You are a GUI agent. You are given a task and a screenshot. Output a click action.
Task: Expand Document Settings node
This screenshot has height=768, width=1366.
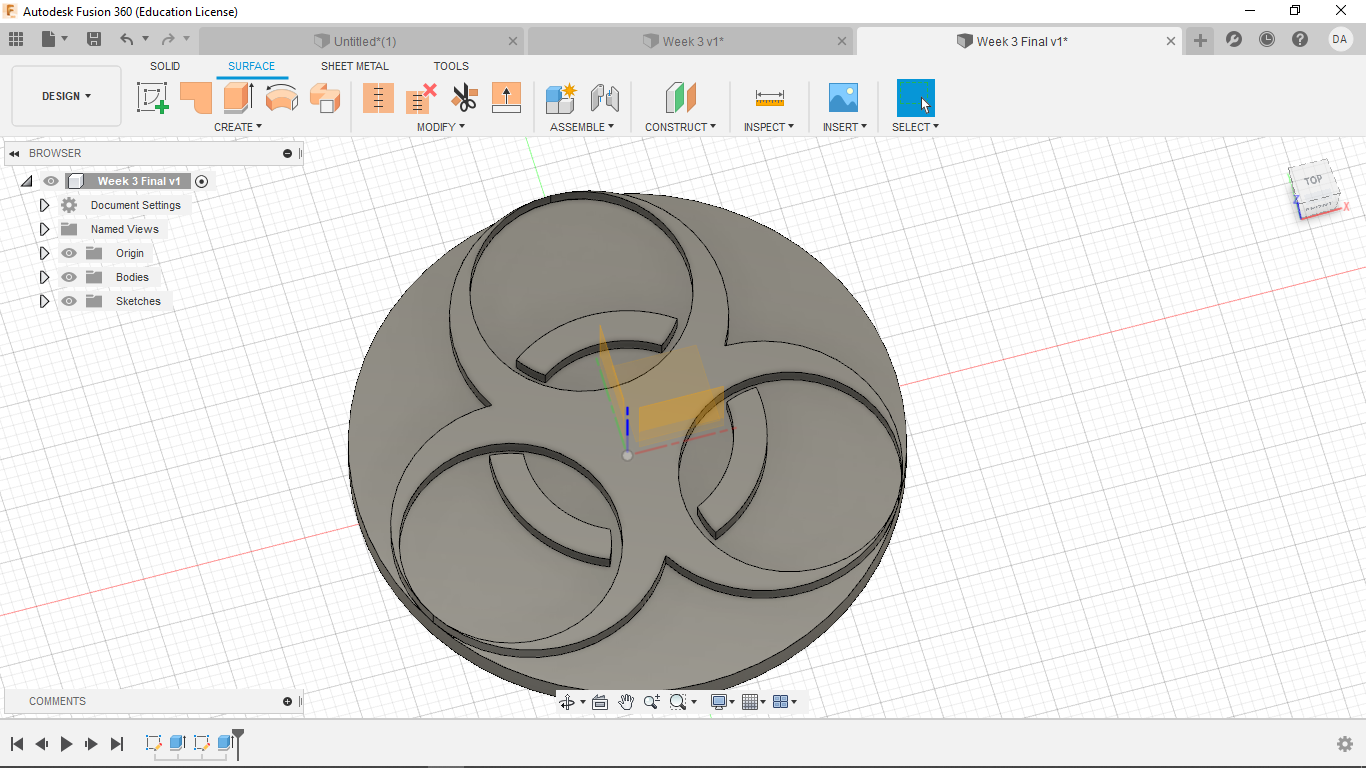[44, 205]
